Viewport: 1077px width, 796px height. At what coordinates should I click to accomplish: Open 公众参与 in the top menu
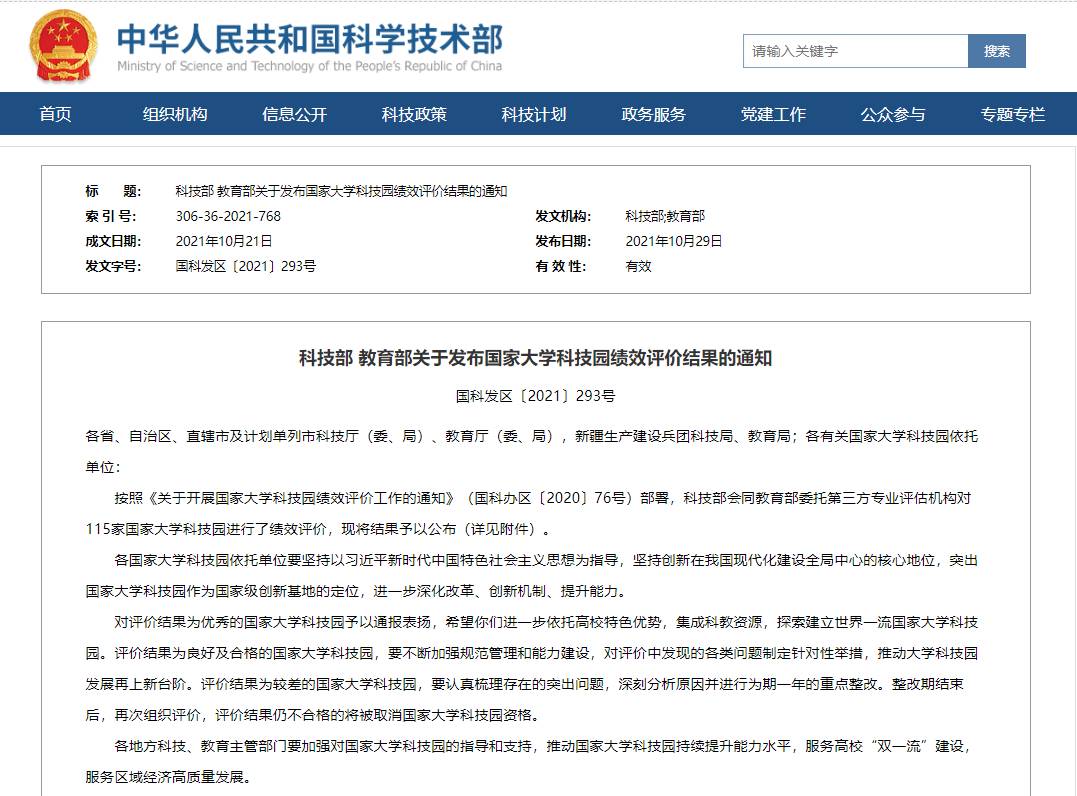[x=893, y=114]
